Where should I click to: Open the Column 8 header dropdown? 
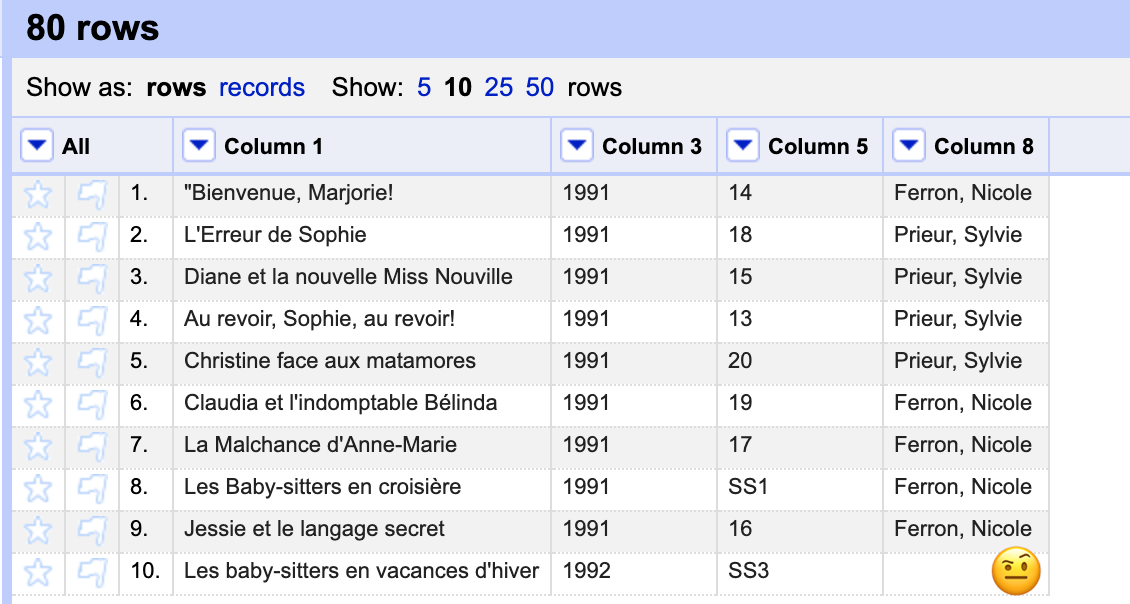[x=908, y=144]
